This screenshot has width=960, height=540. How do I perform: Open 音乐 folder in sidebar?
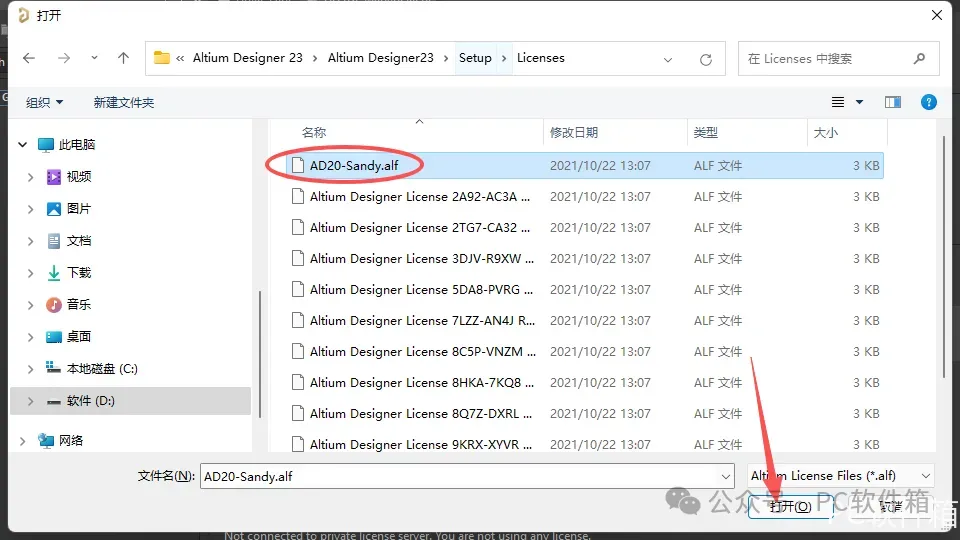coord(79,304)
